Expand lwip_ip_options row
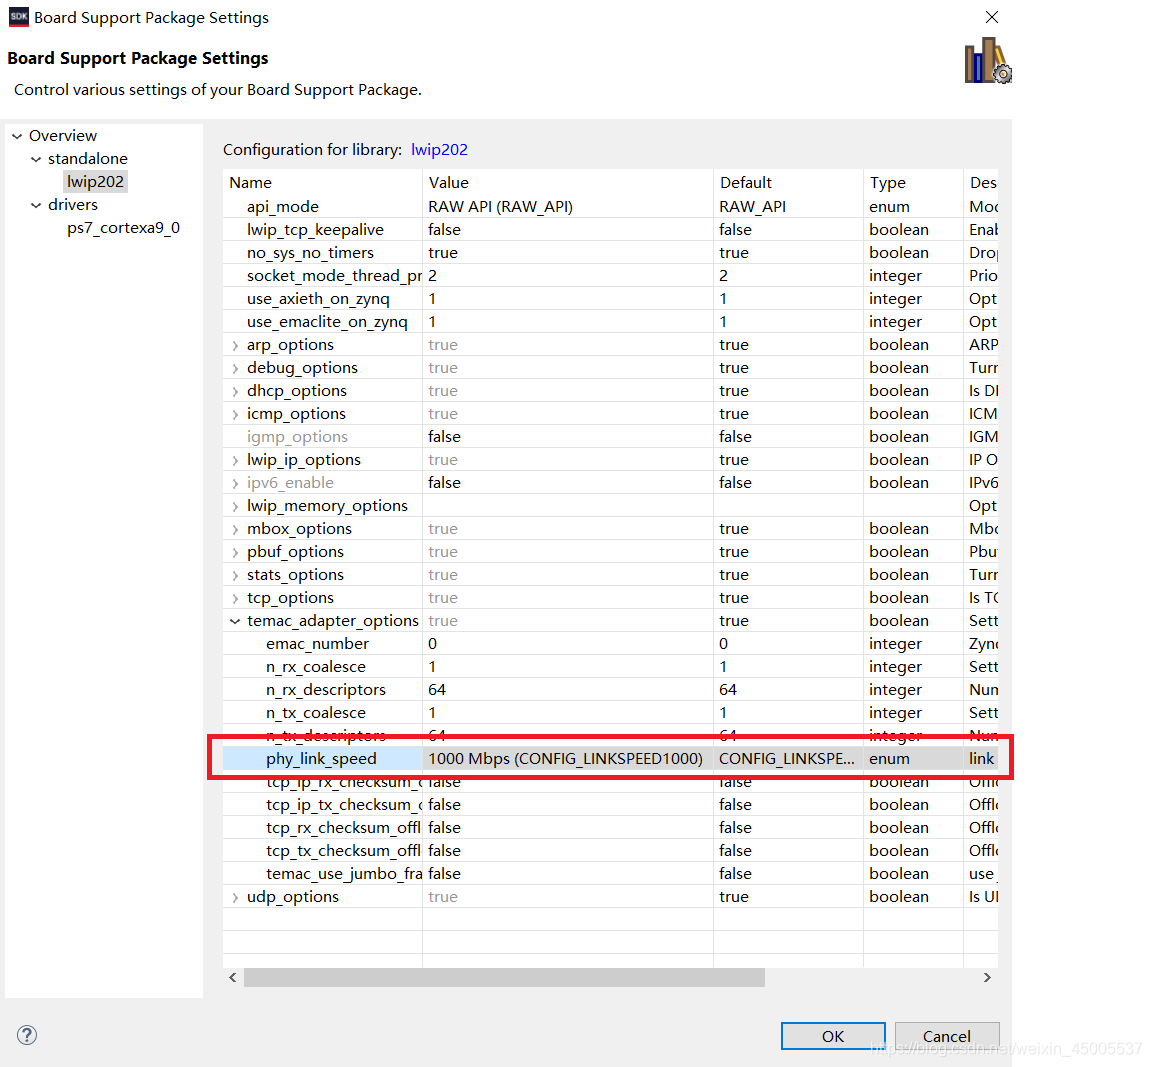 coord(235,461)
